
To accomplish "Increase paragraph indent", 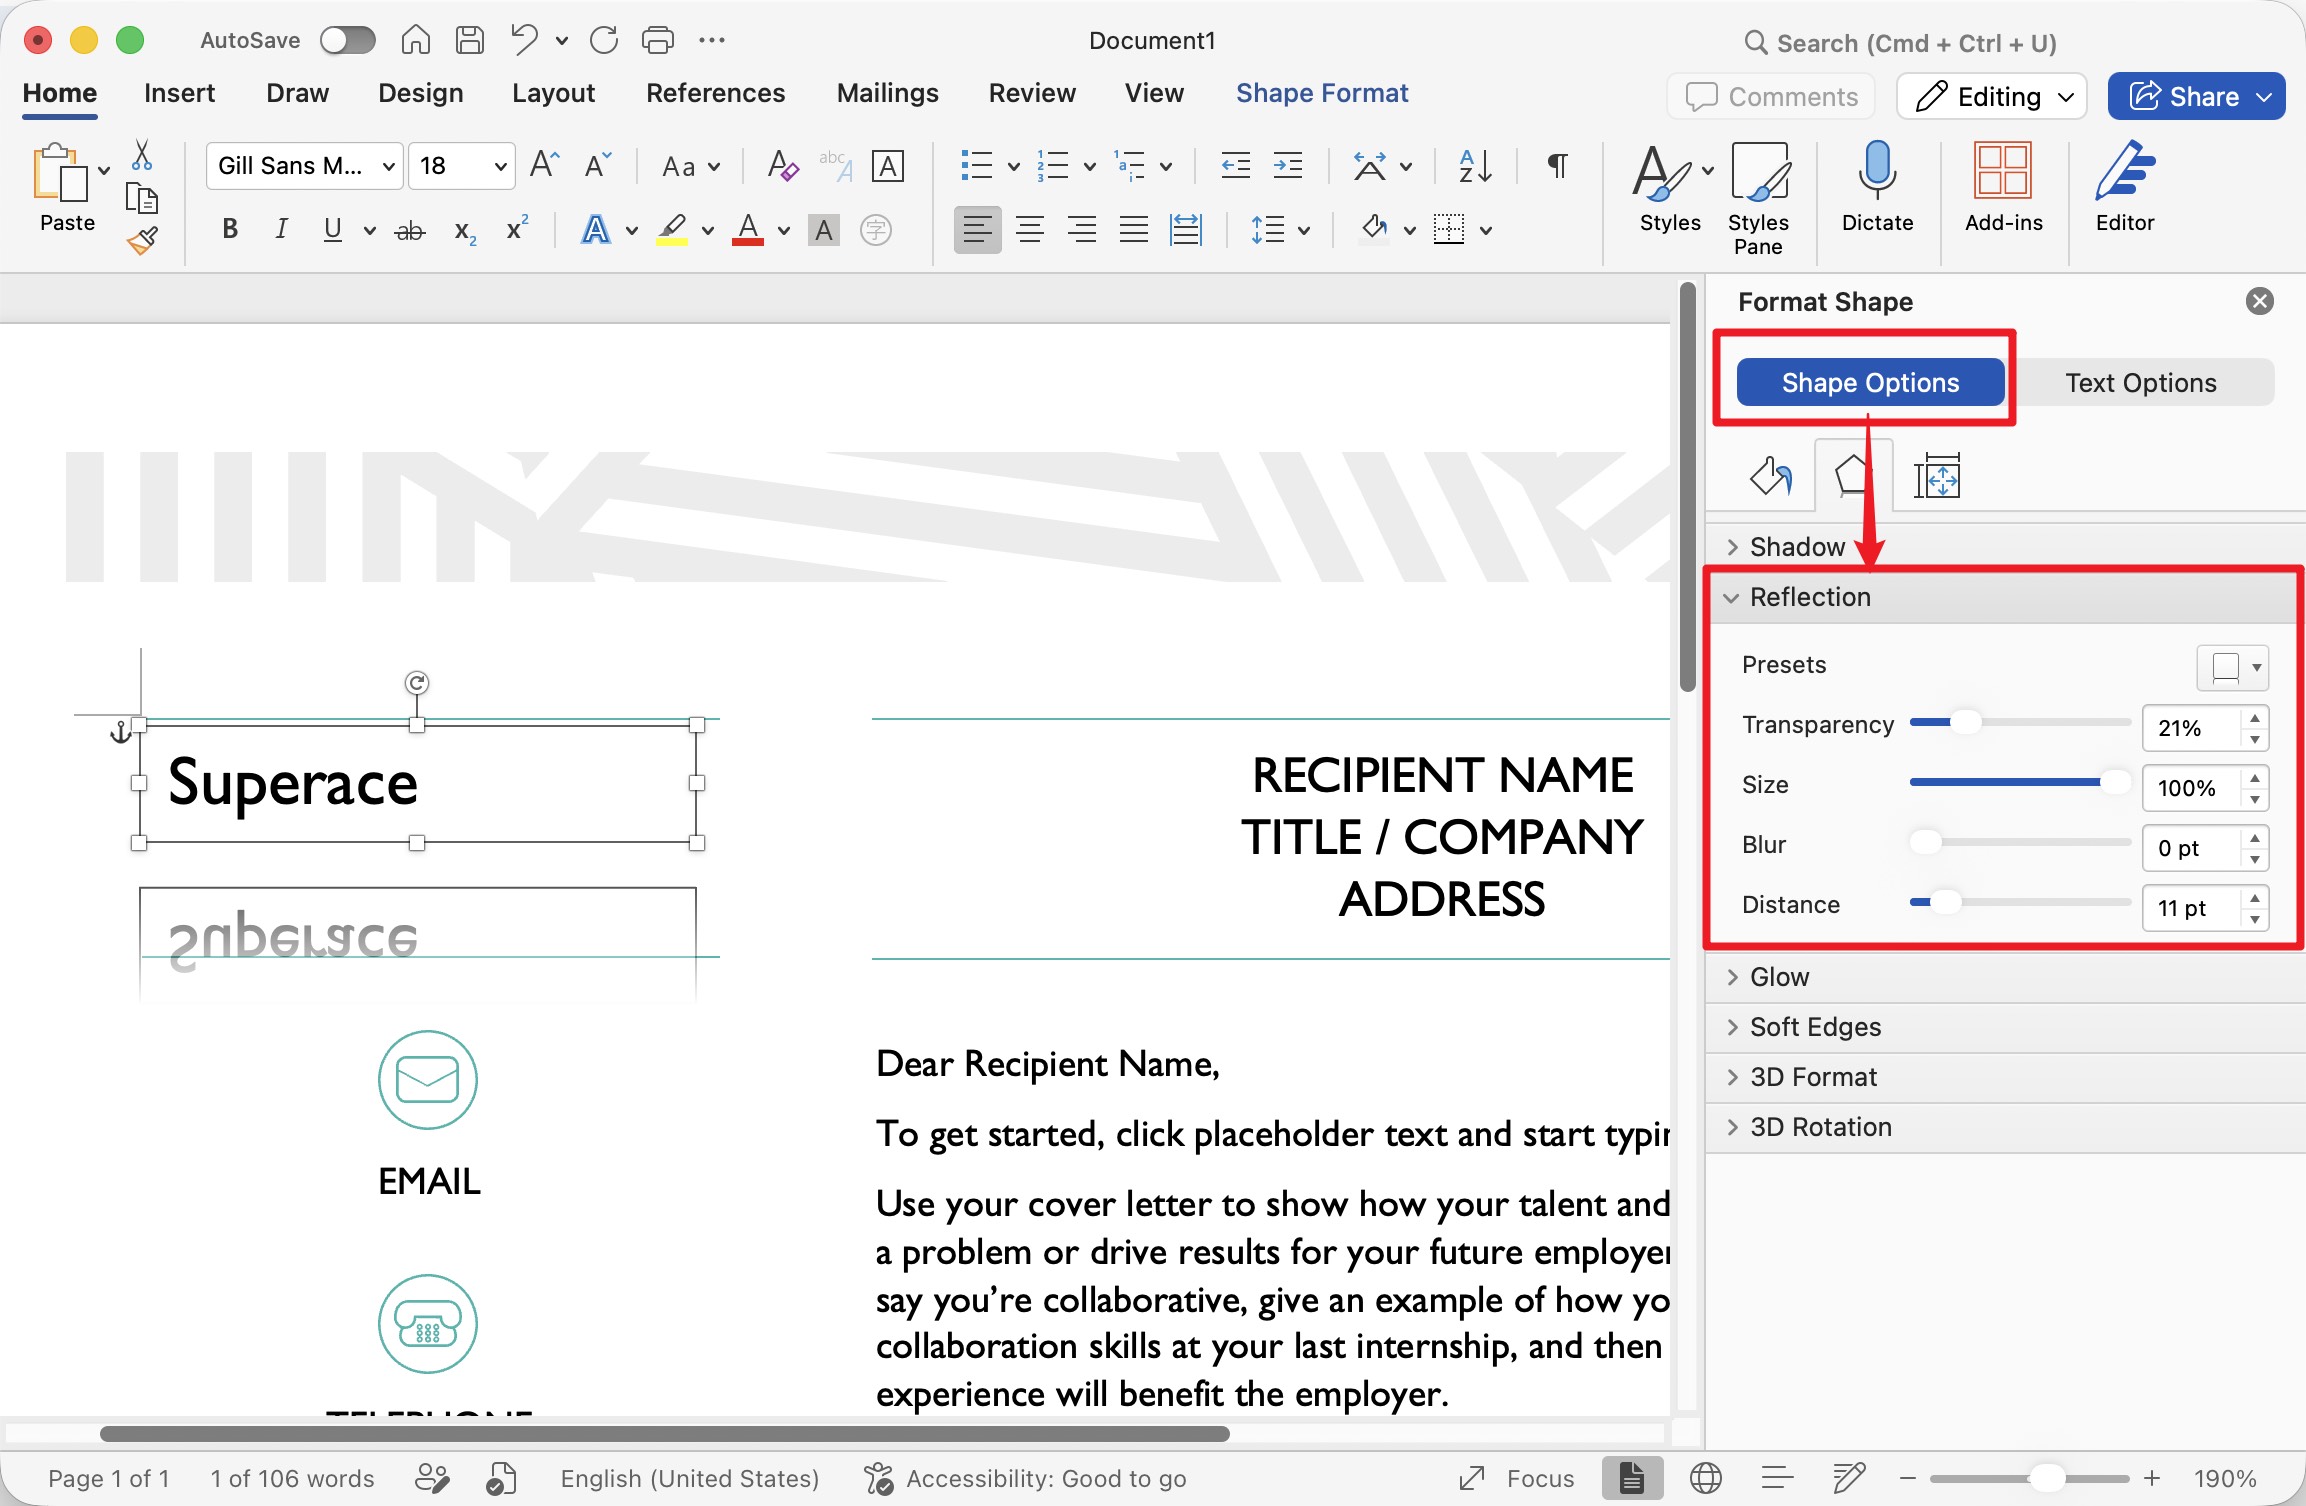I will (1288, 165).
